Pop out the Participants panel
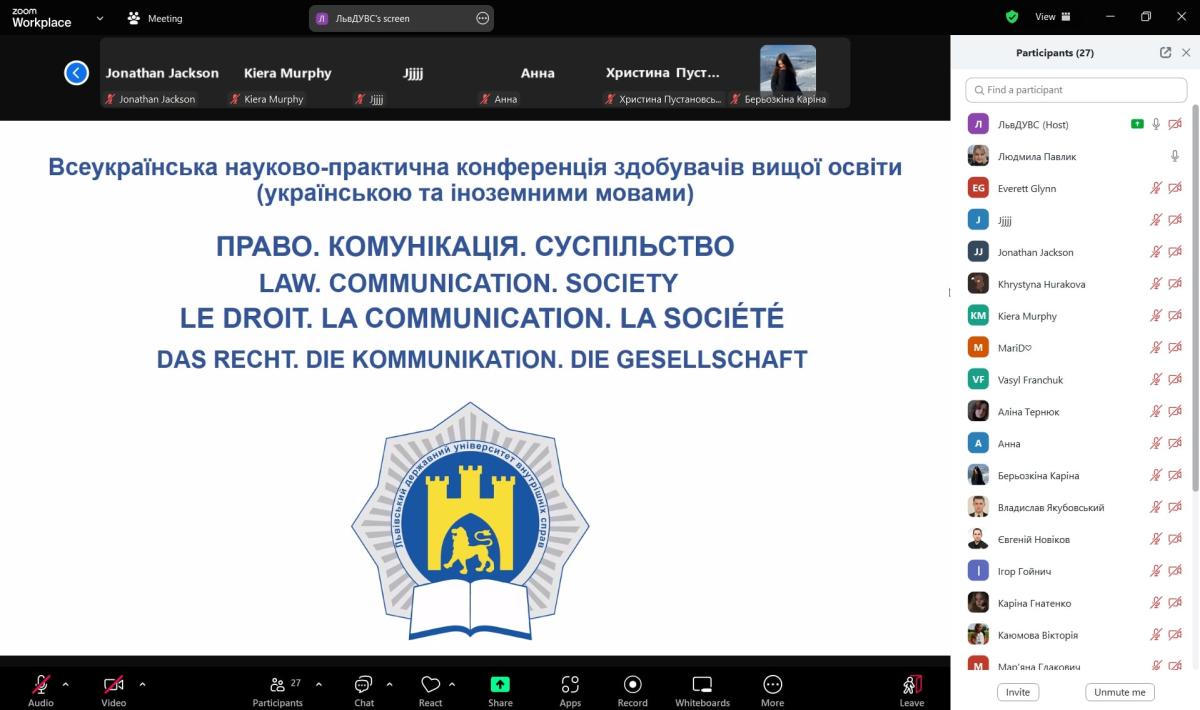 coord(1165,53)
